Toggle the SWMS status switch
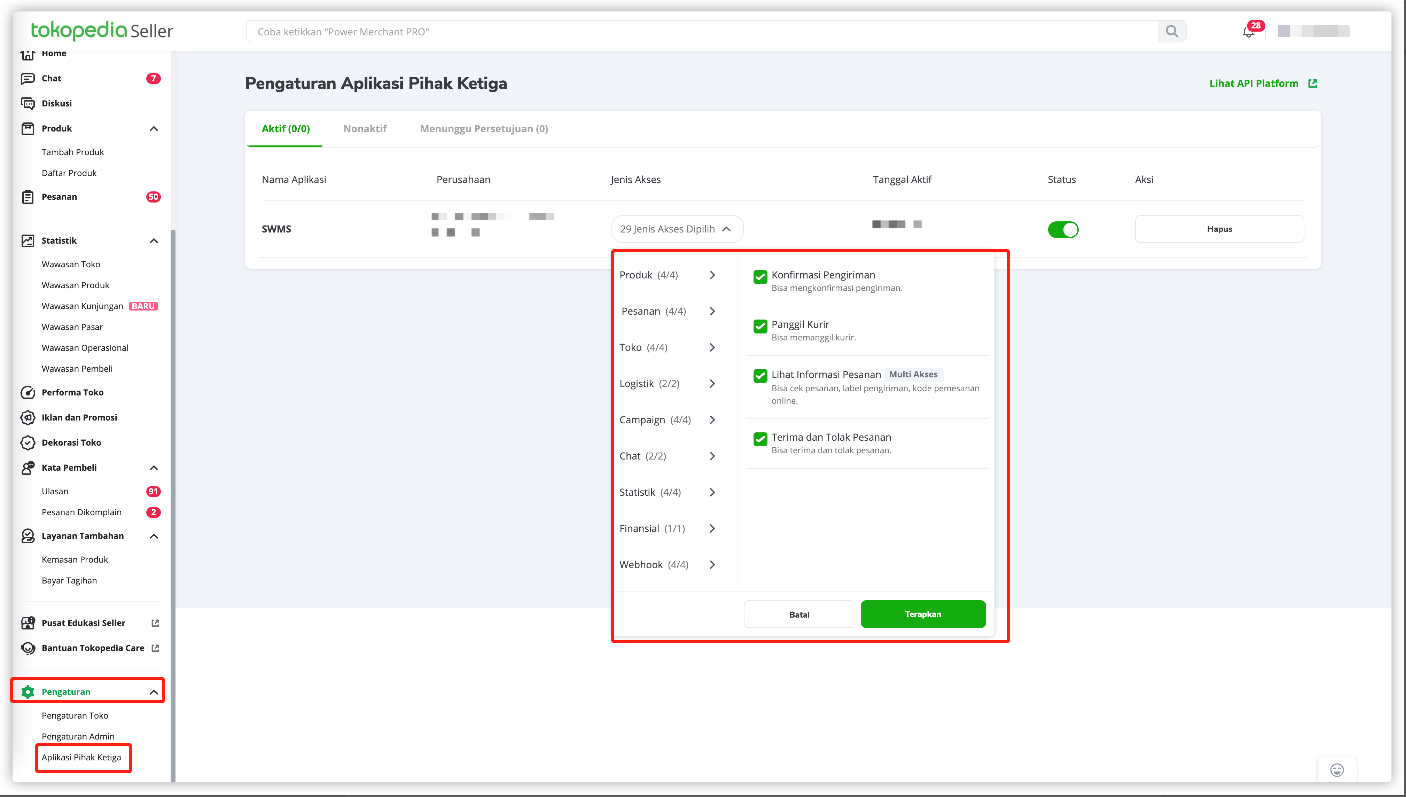The width and height of the screenshot is (1406, 797). [x=1063, y=229]
